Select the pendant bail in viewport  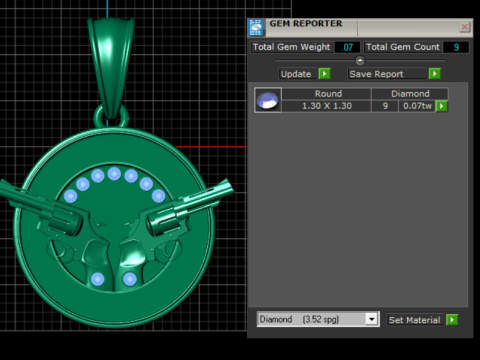coord(112,67)
